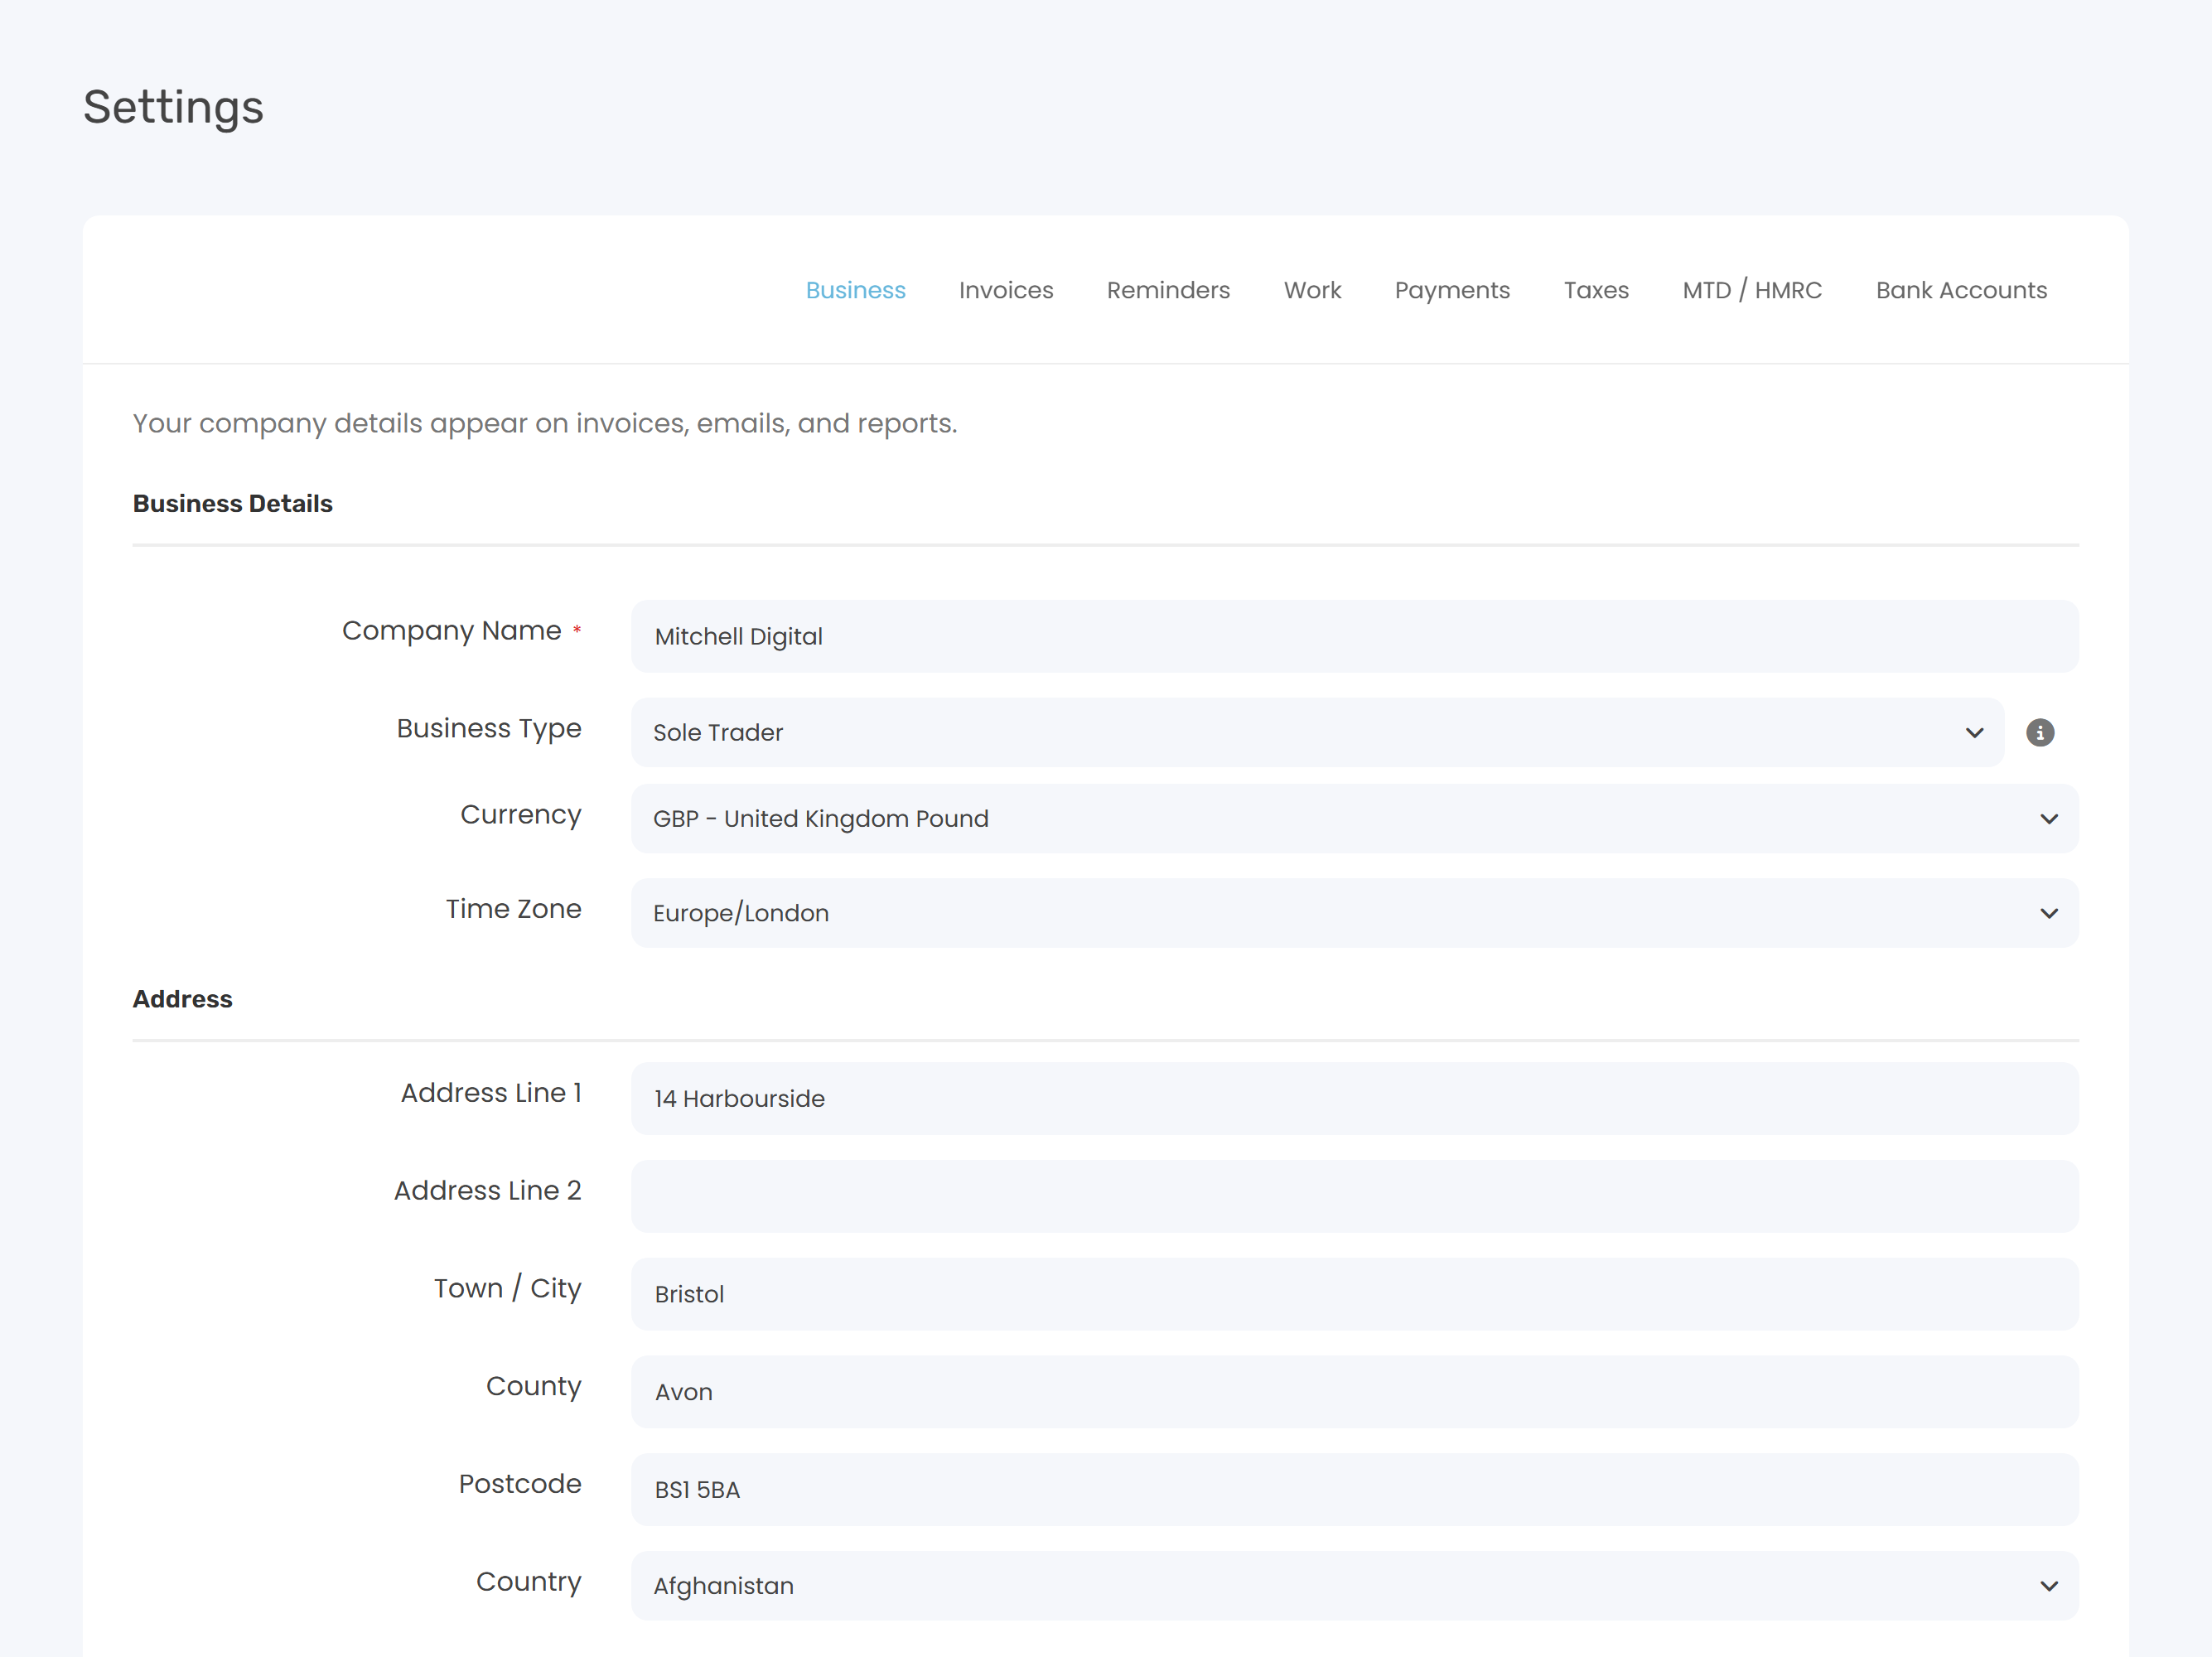Select the Work tab
The width and height of the screenshot is (2212, 1657).
pos(1313,290)
